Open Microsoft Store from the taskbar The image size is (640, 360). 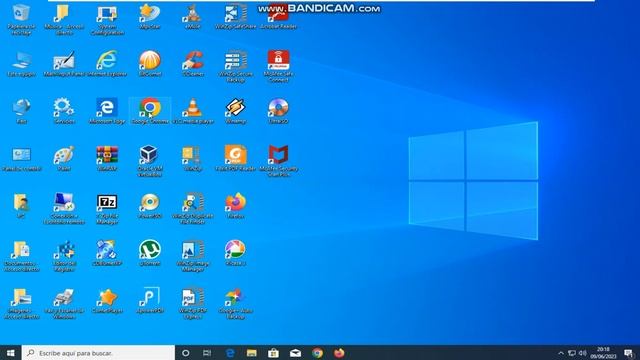pos(273,353)
